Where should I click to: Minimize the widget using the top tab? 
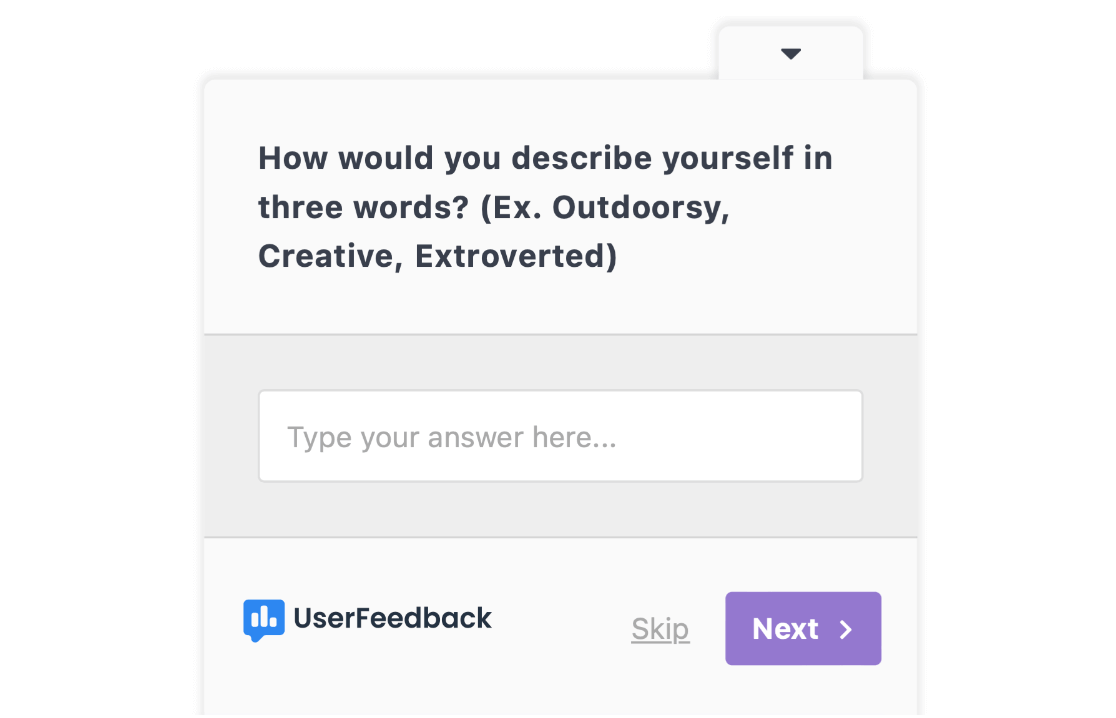(x=791, y=53)
